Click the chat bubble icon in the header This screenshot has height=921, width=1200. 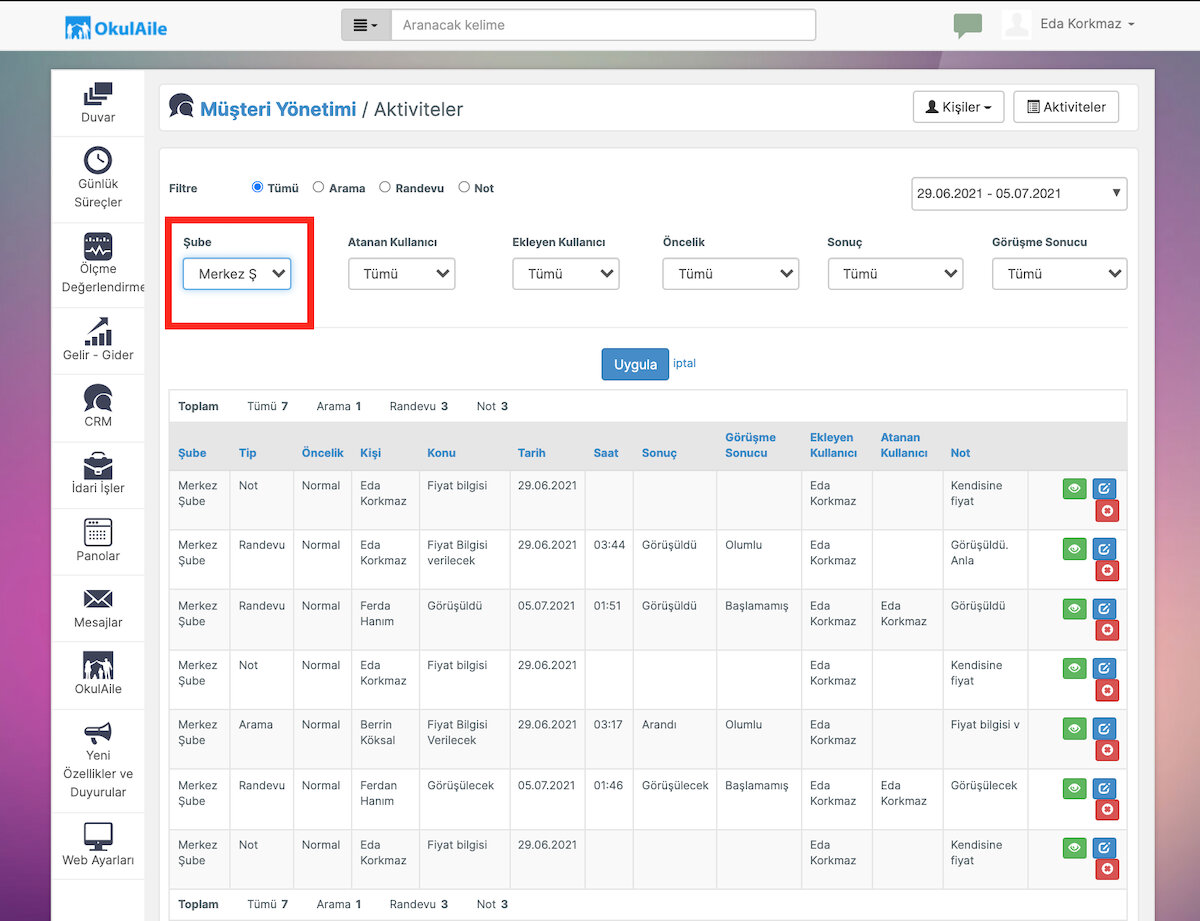tap(967, 25)
